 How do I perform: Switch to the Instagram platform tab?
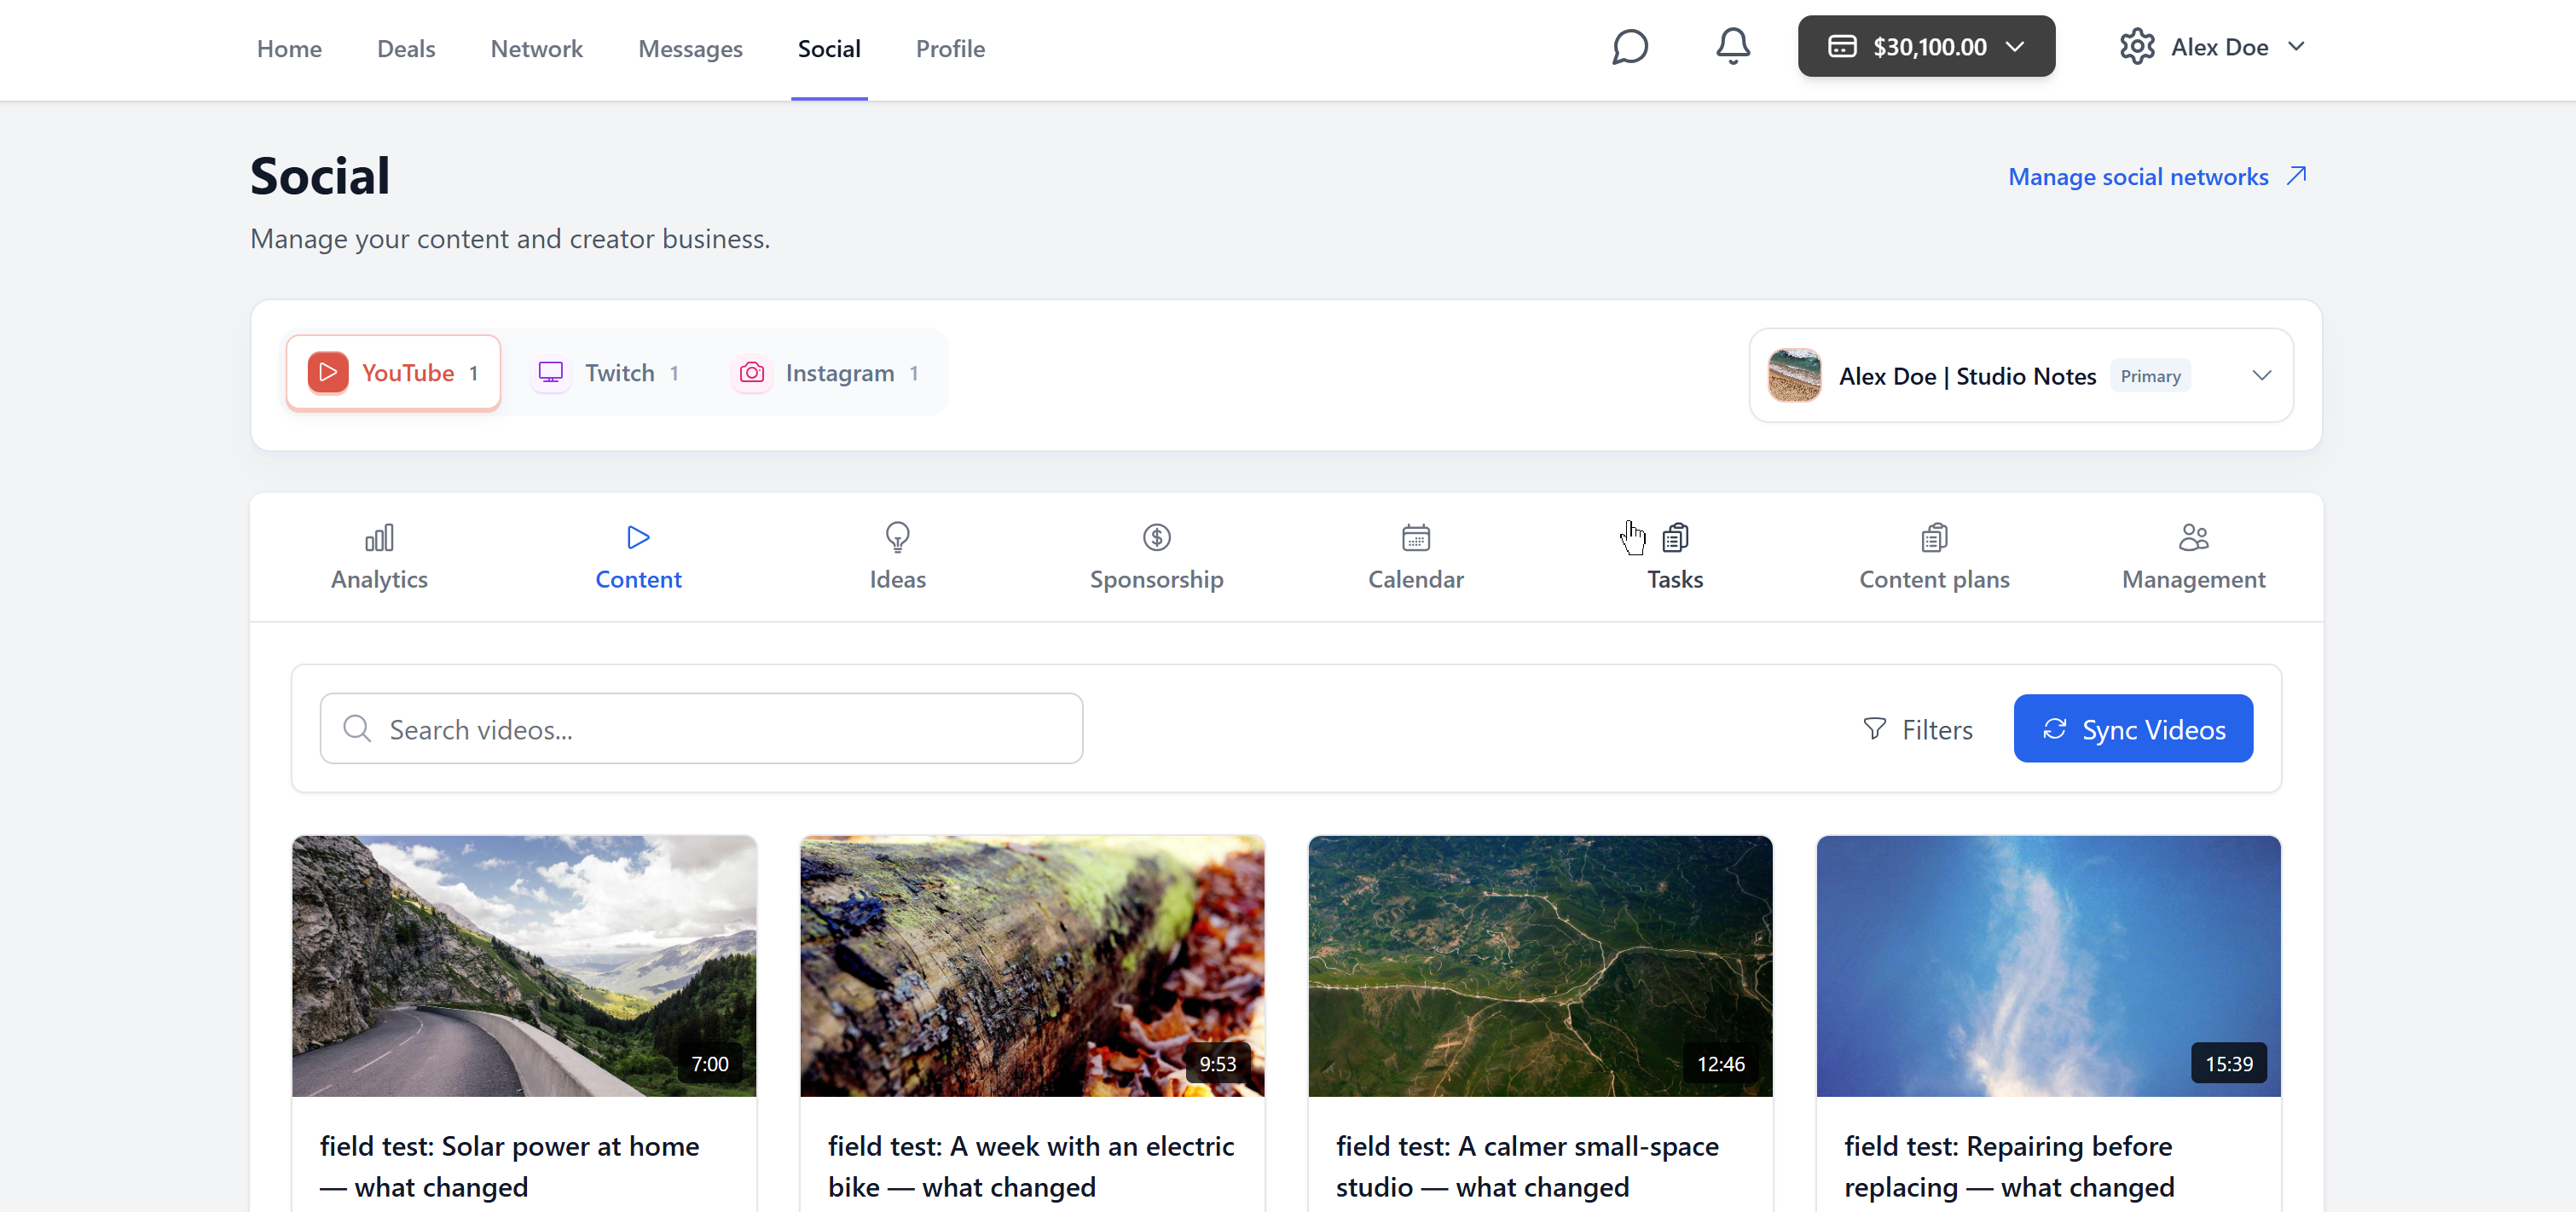click(826, 373)
